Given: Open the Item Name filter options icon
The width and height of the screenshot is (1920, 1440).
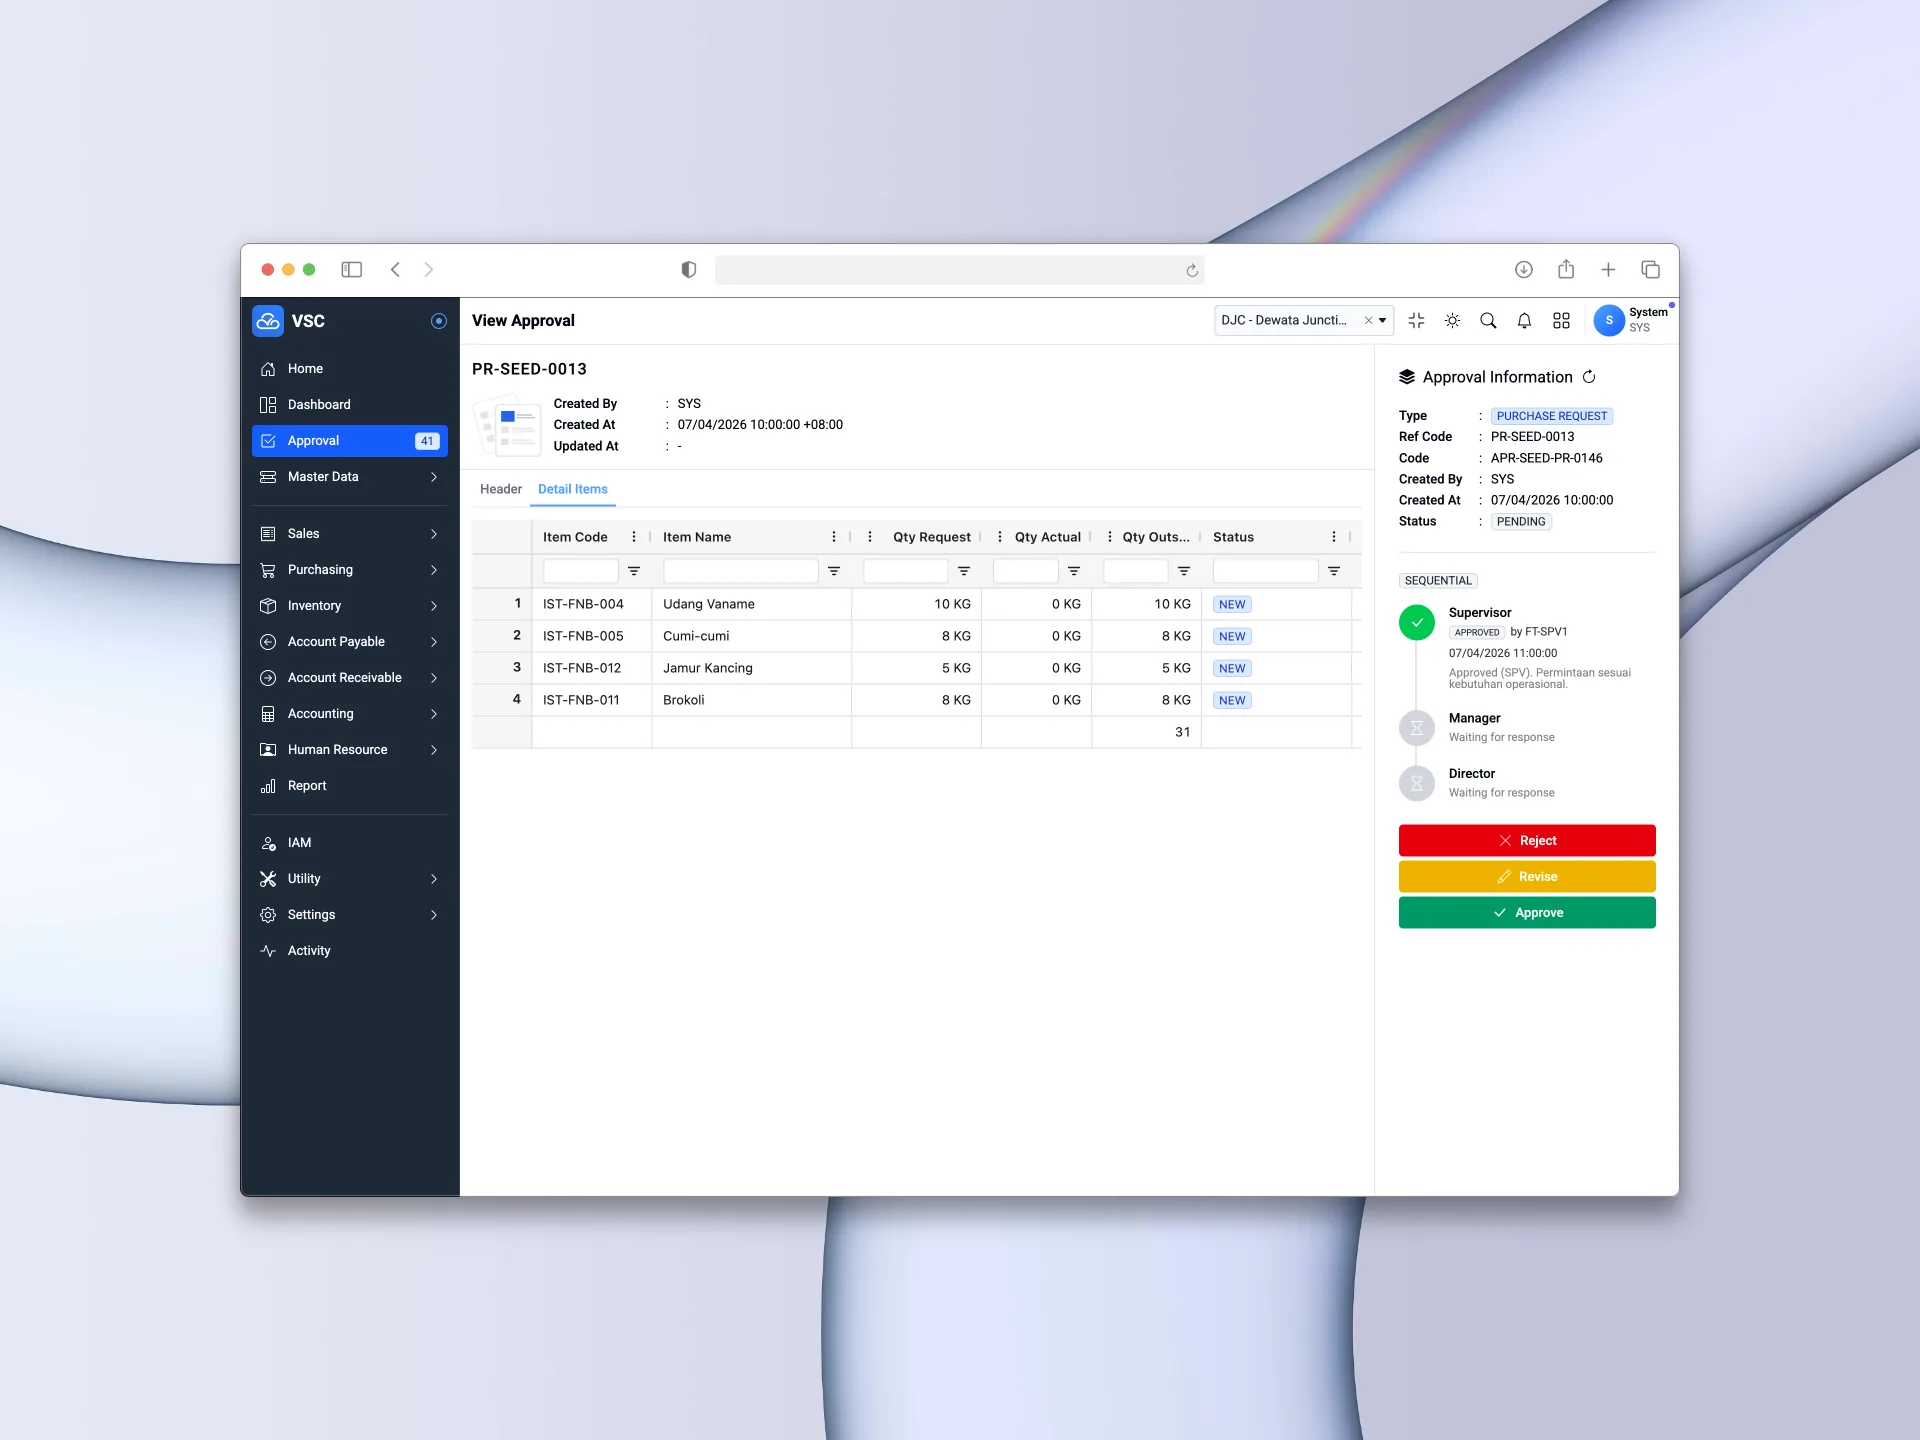Looking at the screenshot, I should tap(834, 571).
